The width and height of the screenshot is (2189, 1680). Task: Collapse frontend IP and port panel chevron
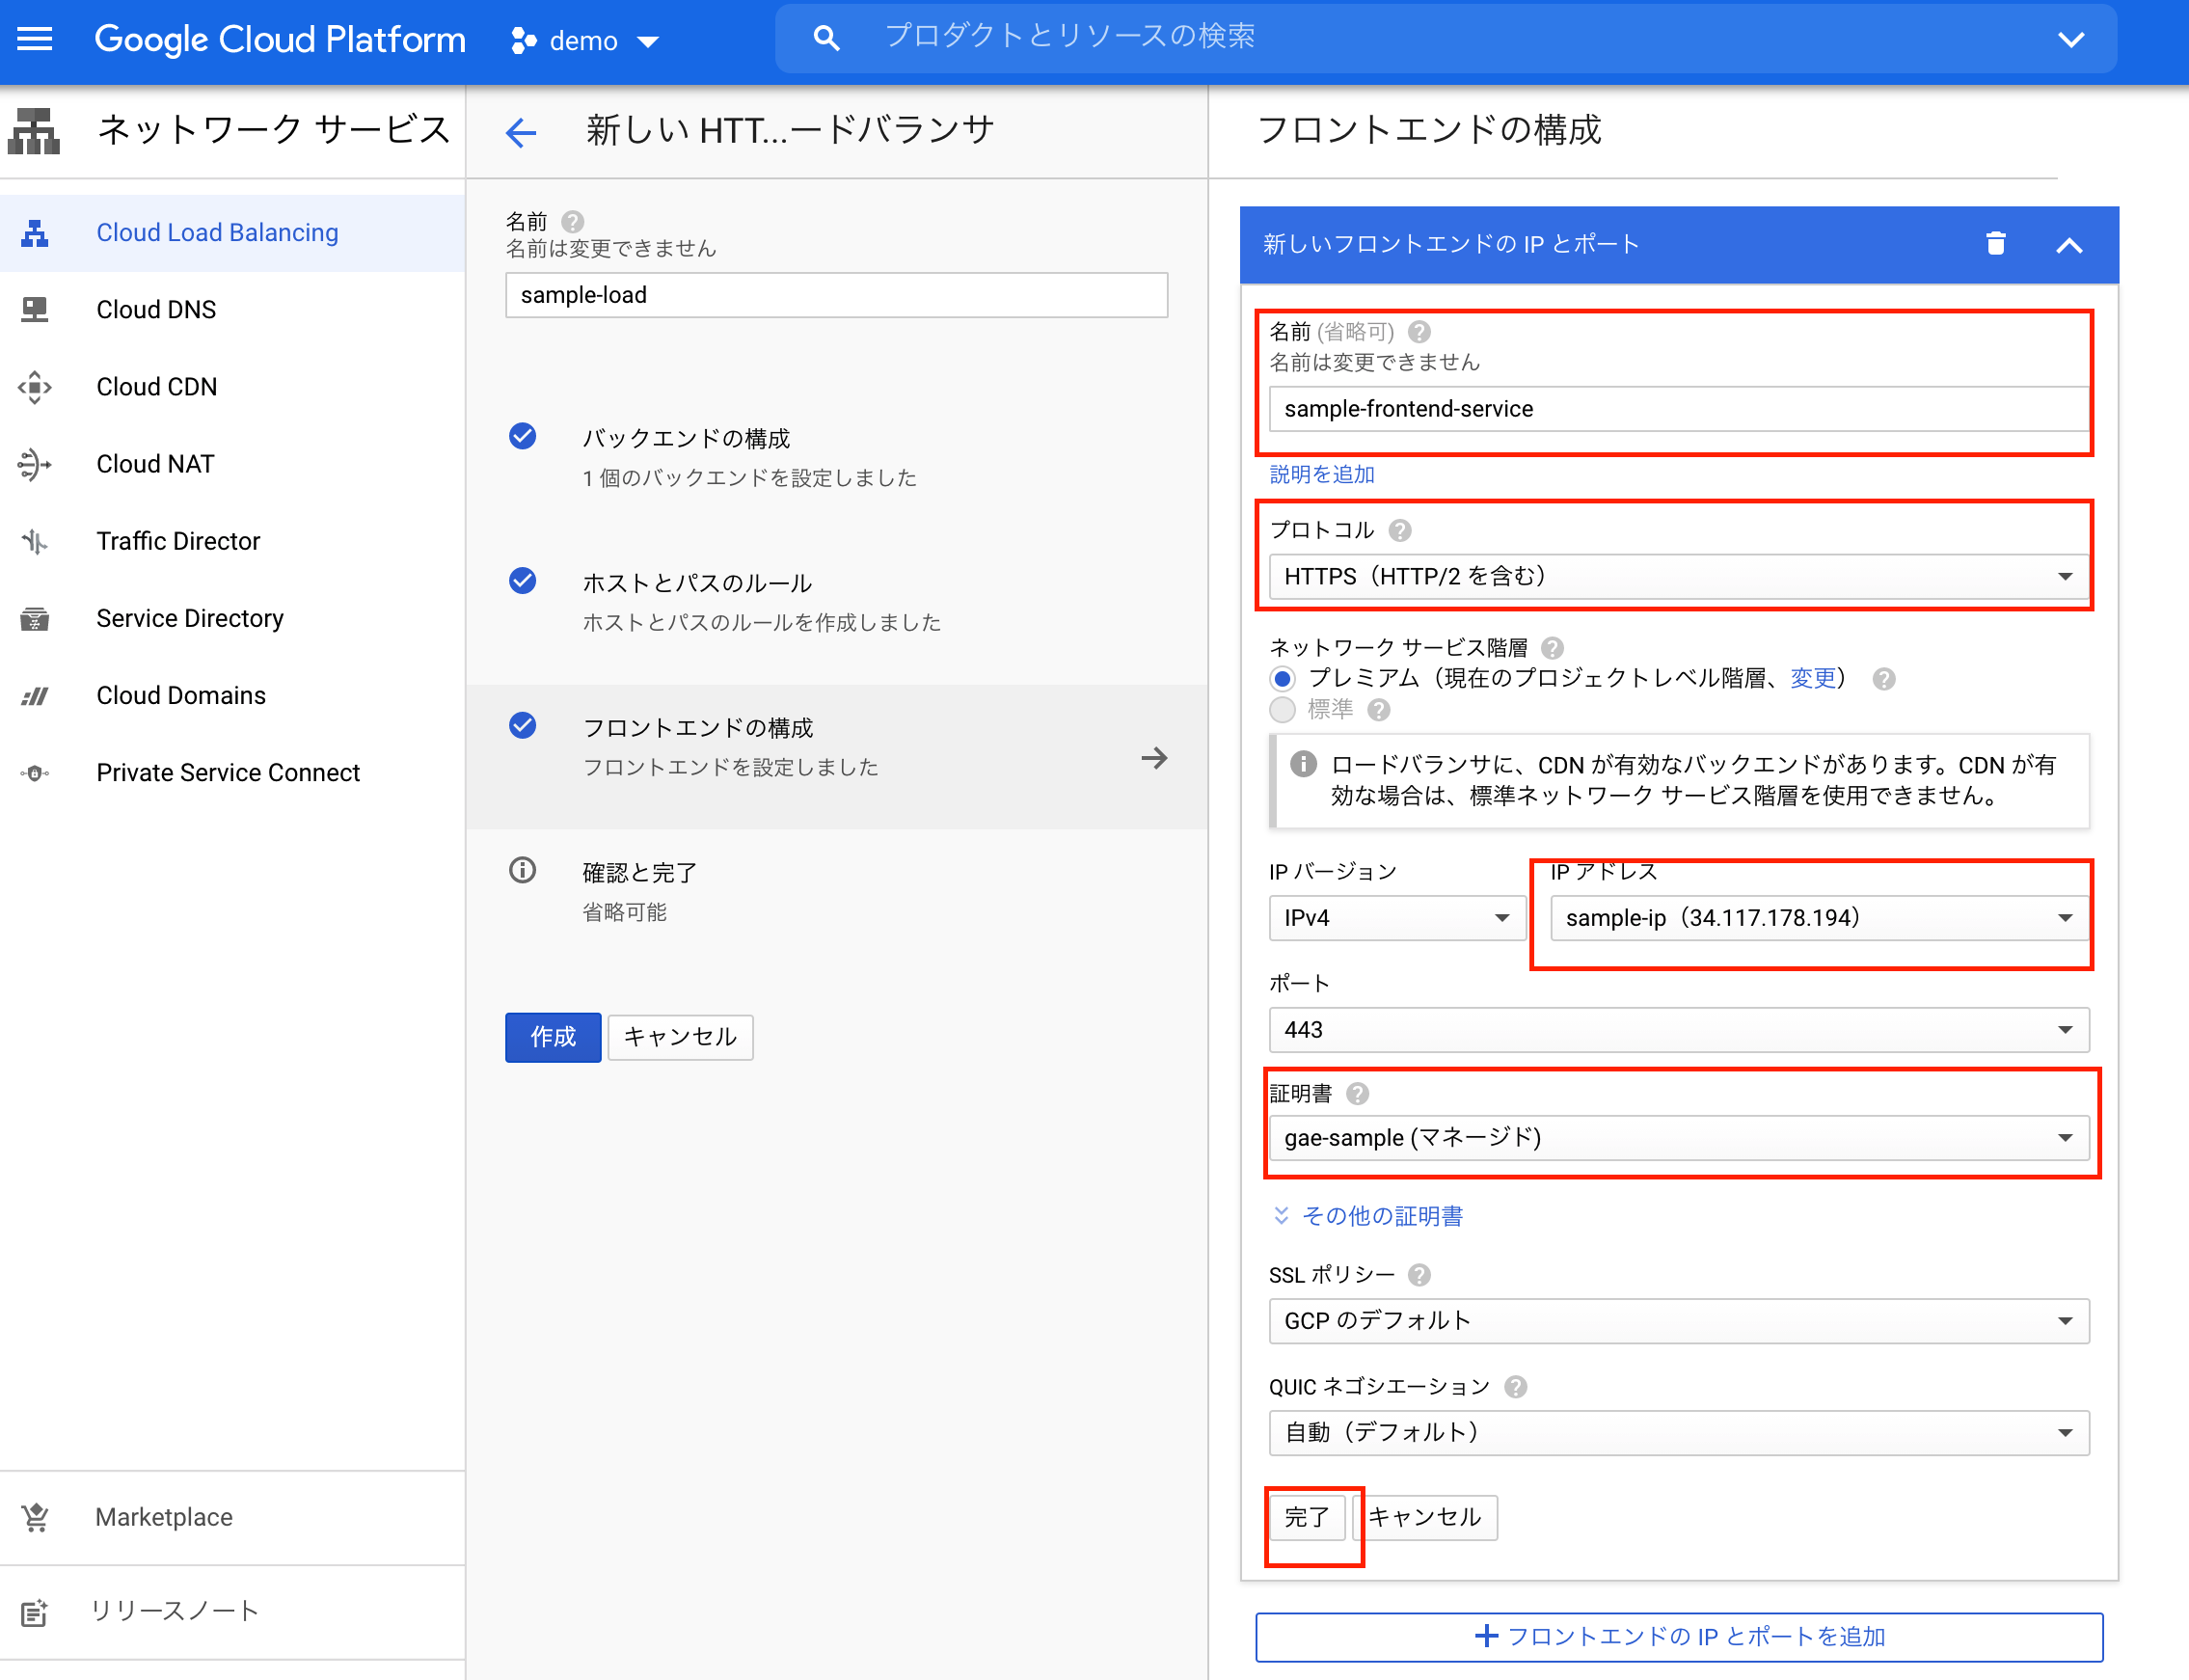[2069, 245]
